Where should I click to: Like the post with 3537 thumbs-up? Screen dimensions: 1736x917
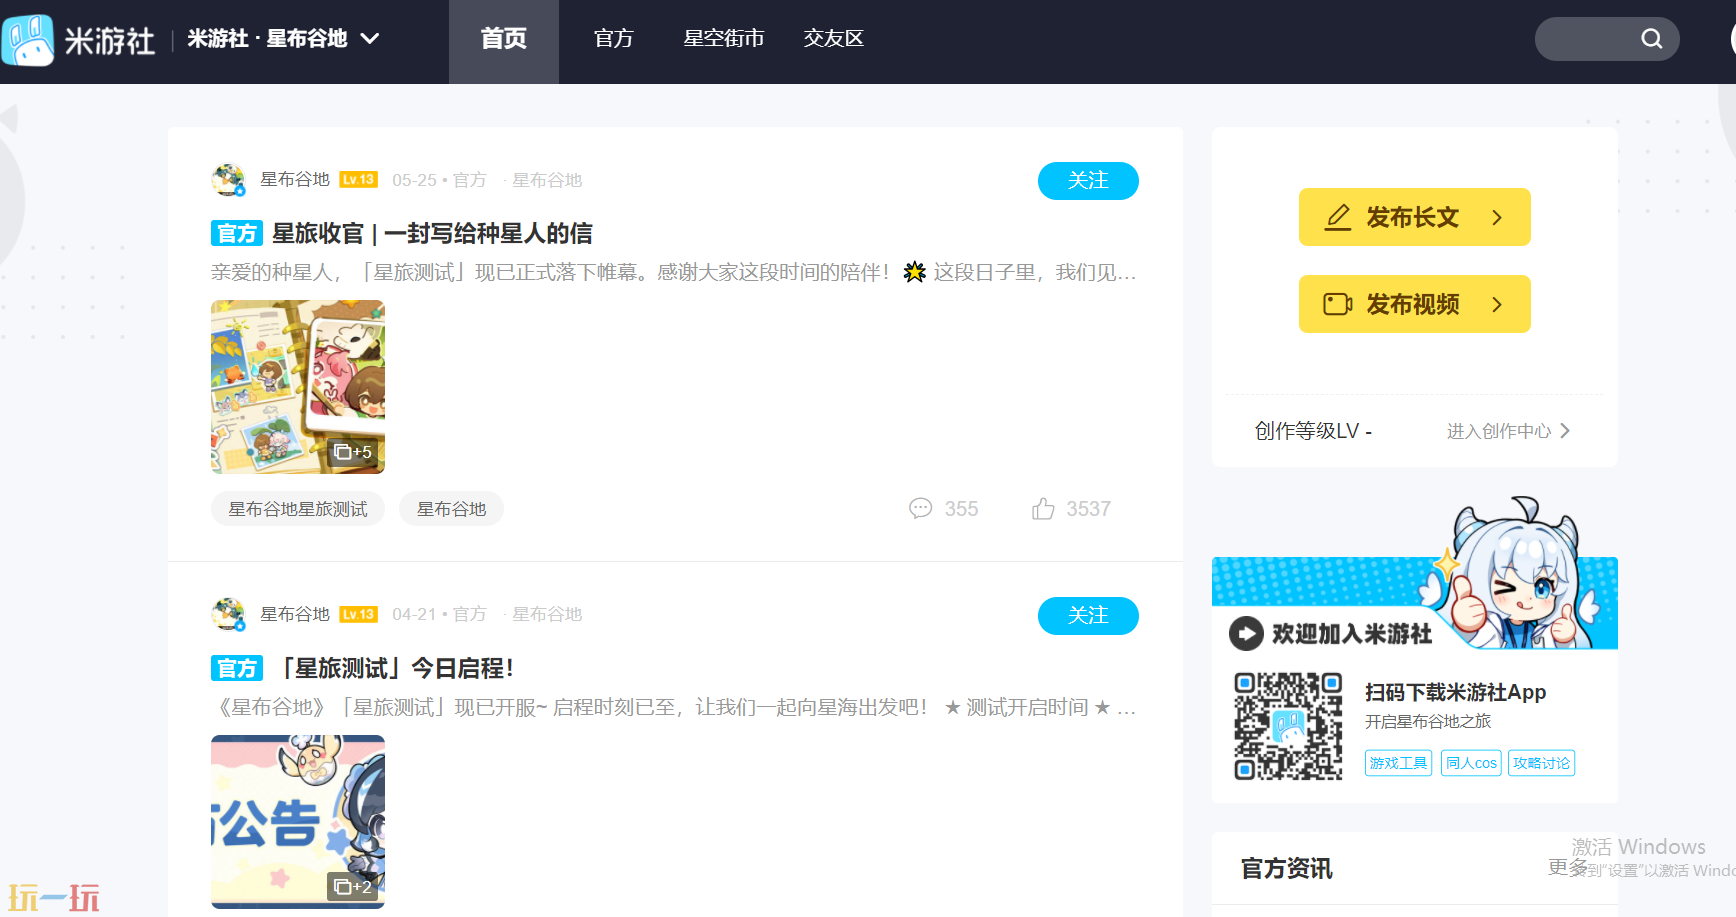click(x=1043, y=508)
